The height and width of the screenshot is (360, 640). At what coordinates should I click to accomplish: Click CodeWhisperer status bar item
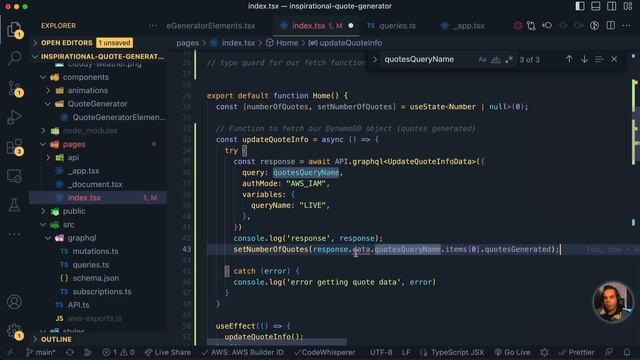[325, 352]
